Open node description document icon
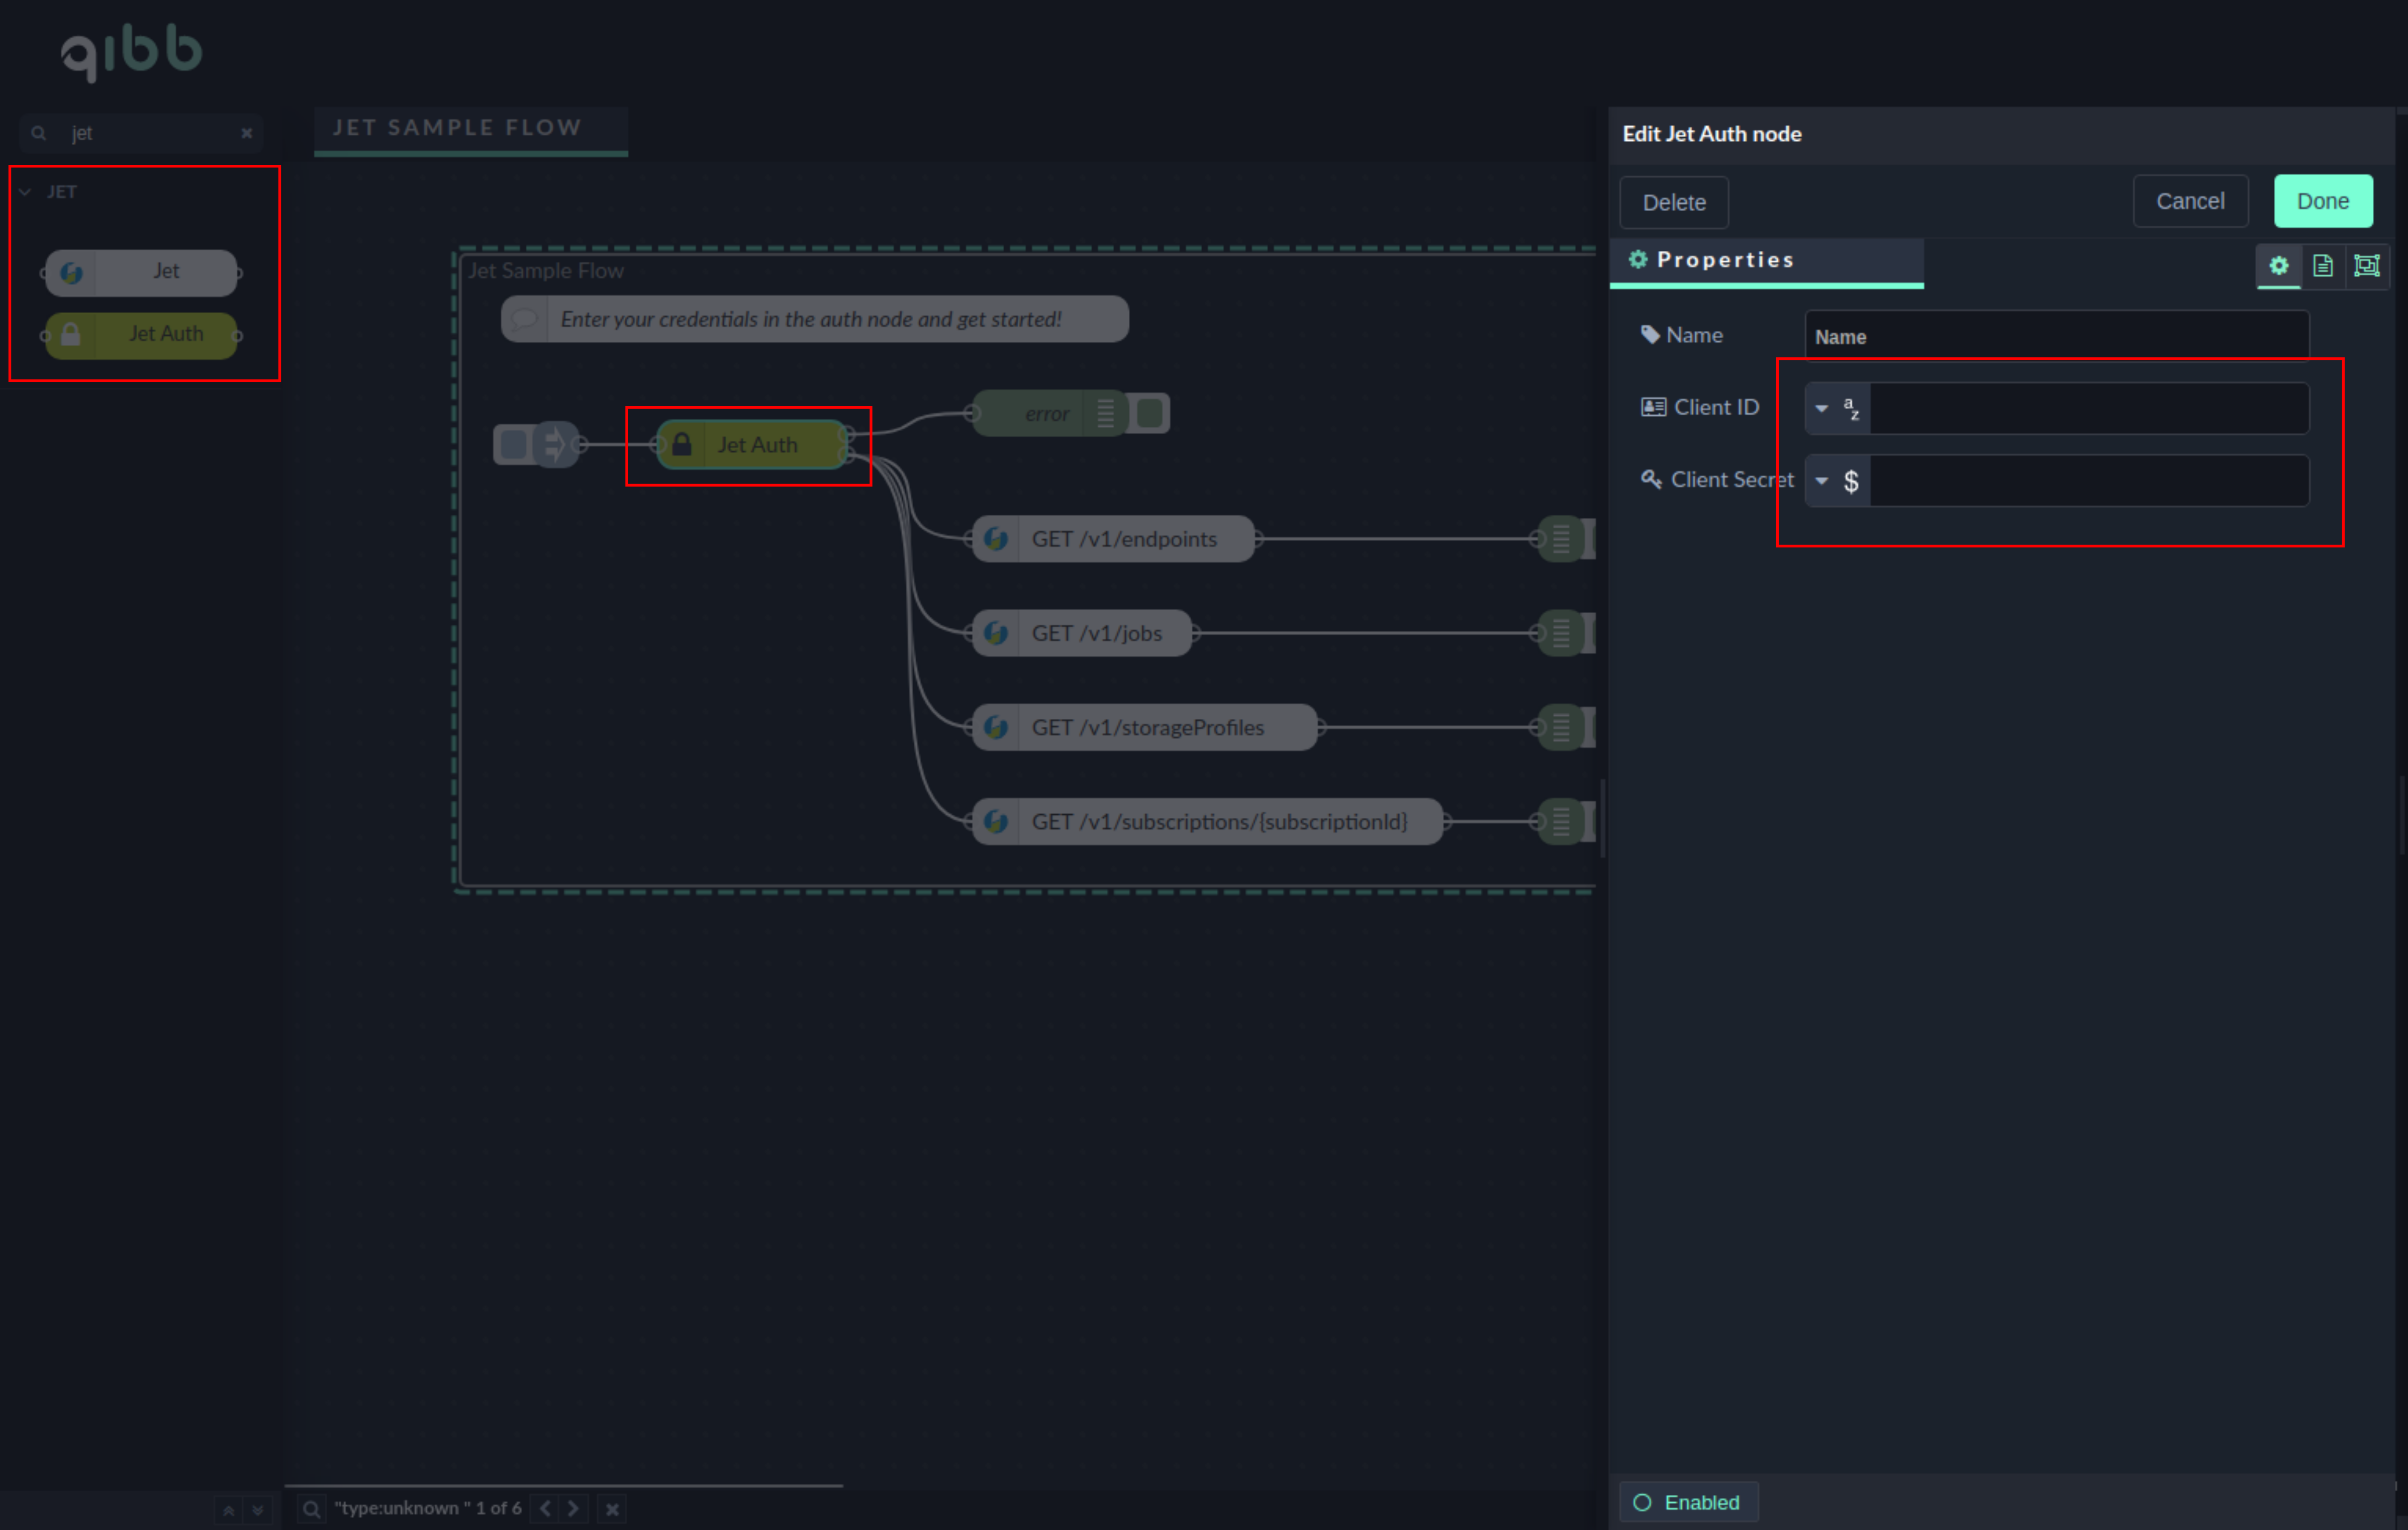The height and width of the screenshot is (1530, 2408). (x=2322, y=266)
